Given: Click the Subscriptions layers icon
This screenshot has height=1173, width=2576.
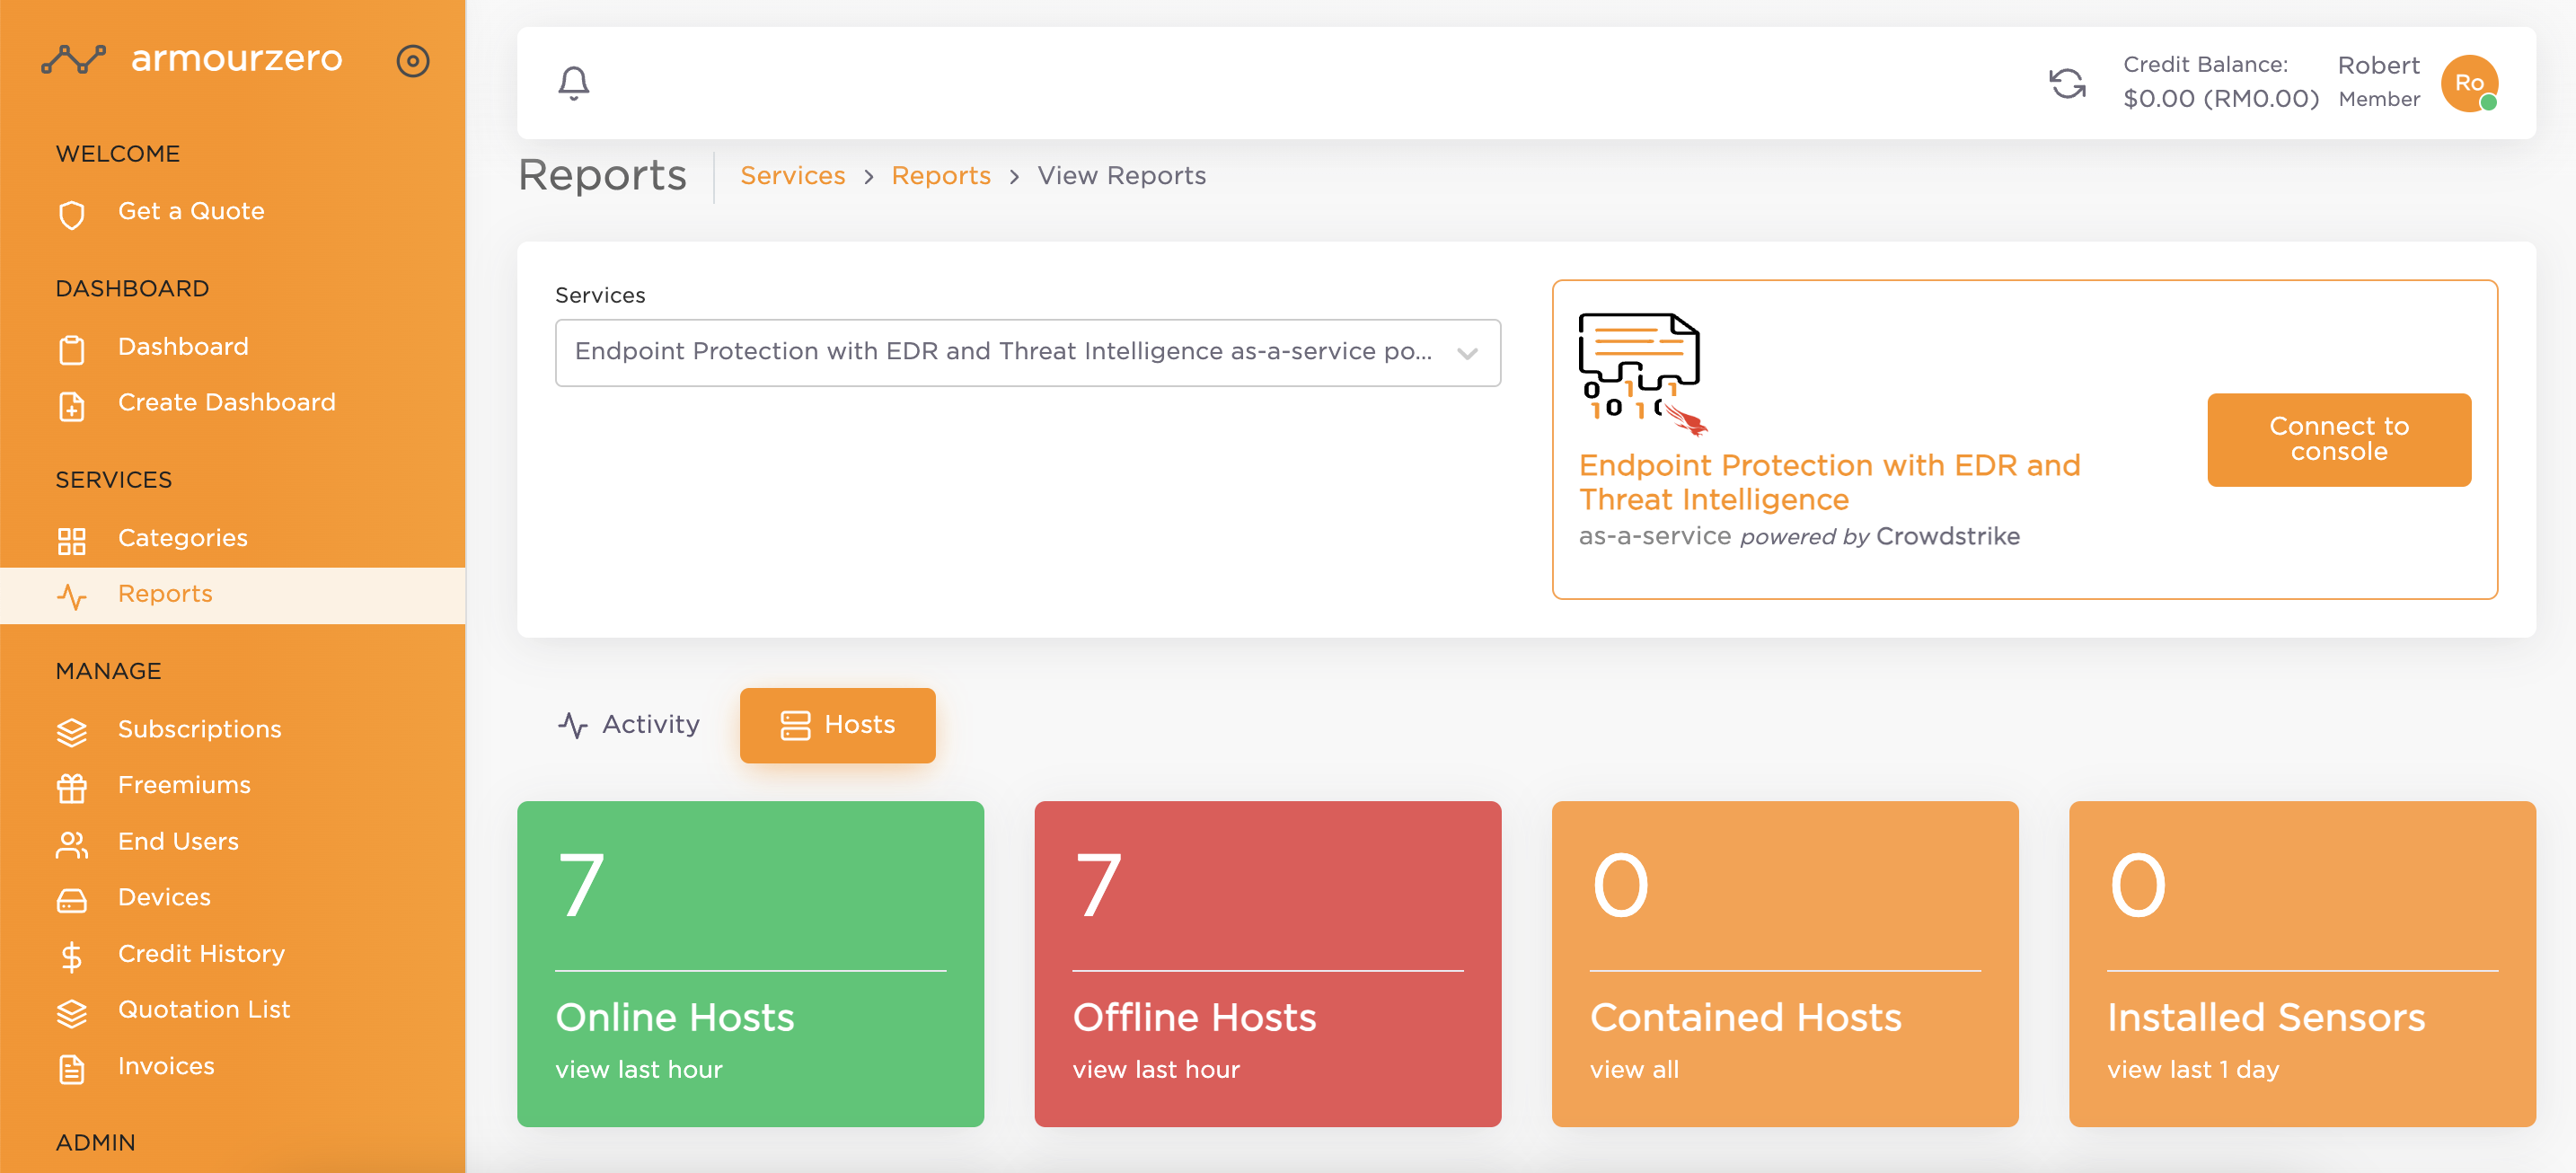Looking at the screenshot, I should [x=72, y=732].
